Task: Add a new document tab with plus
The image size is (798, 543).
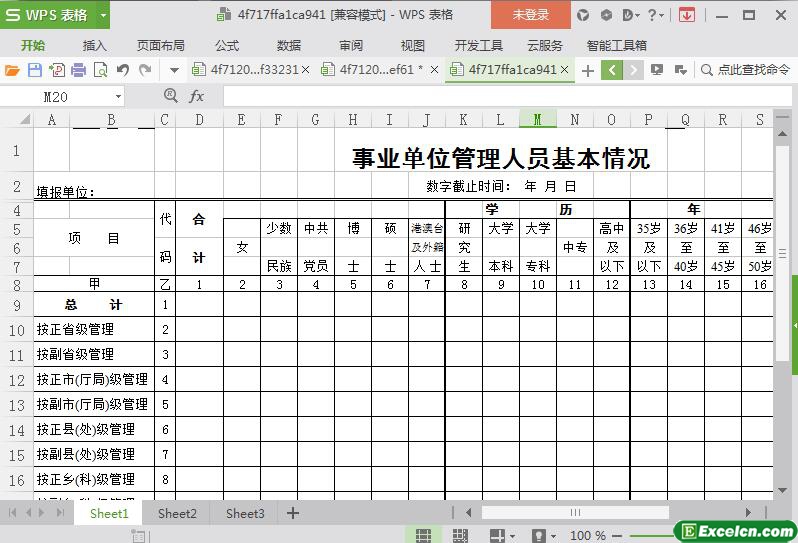Action: click(x=588, y=70)
